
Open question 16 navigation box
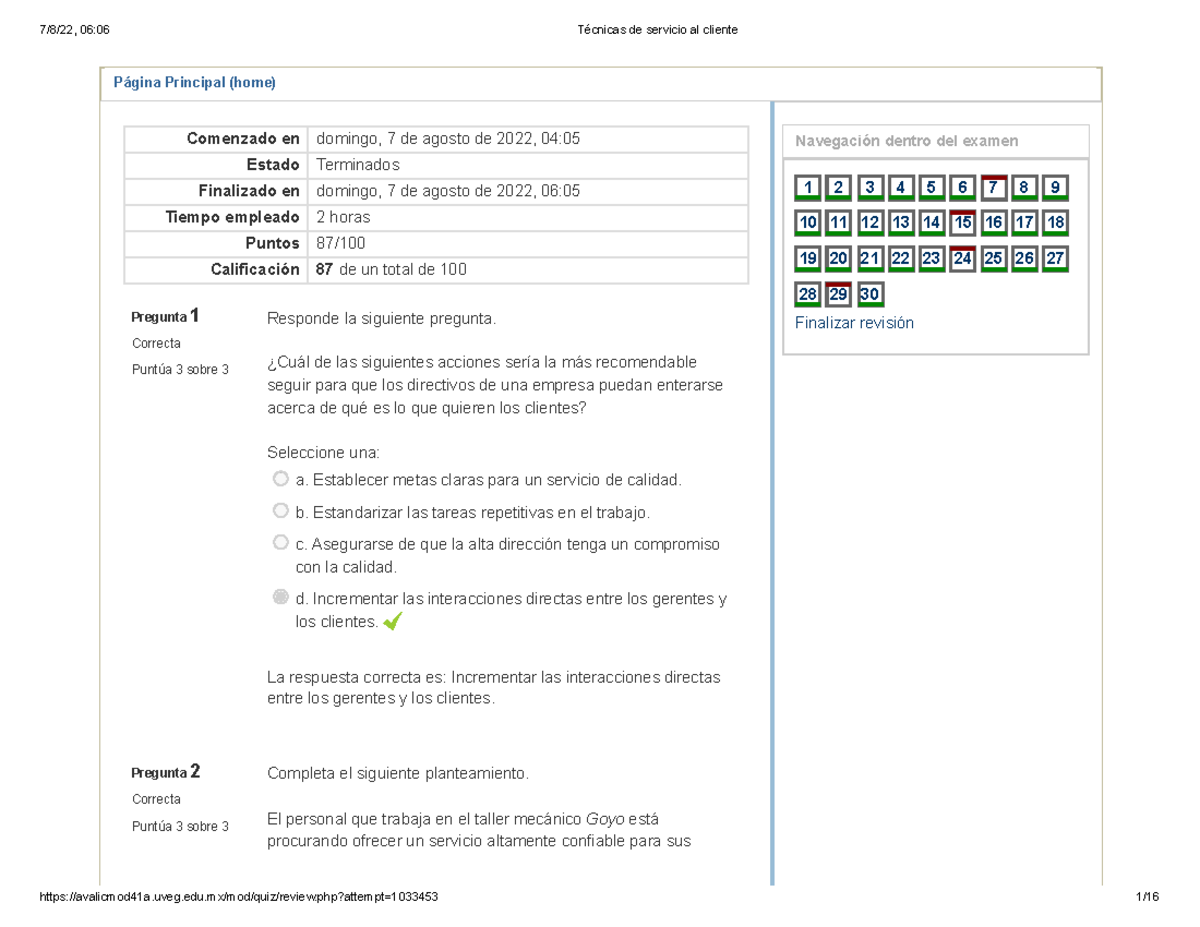[994, 223]
